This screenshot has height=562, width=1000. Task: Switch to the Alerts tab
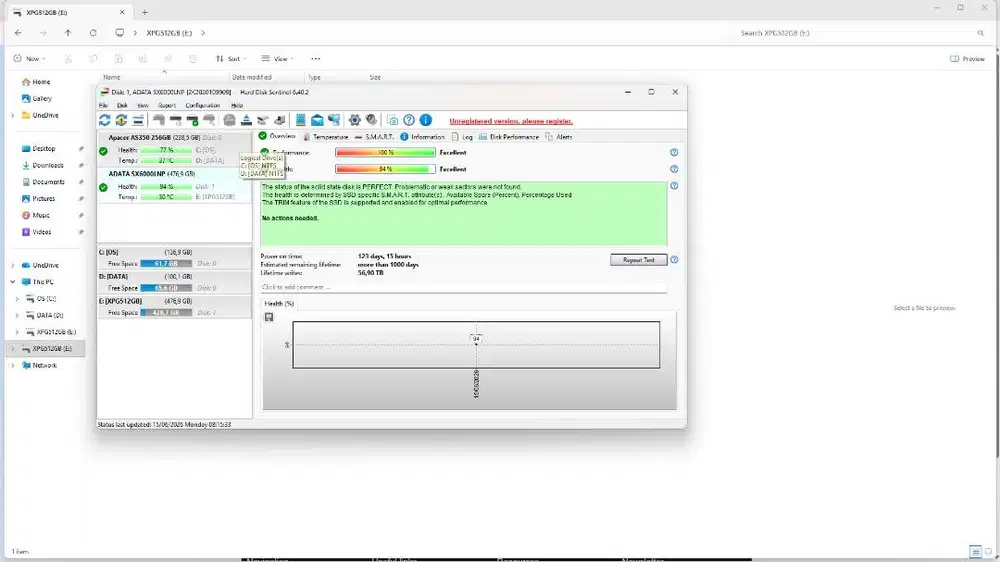pyautogui.click(x=559, y=137)
